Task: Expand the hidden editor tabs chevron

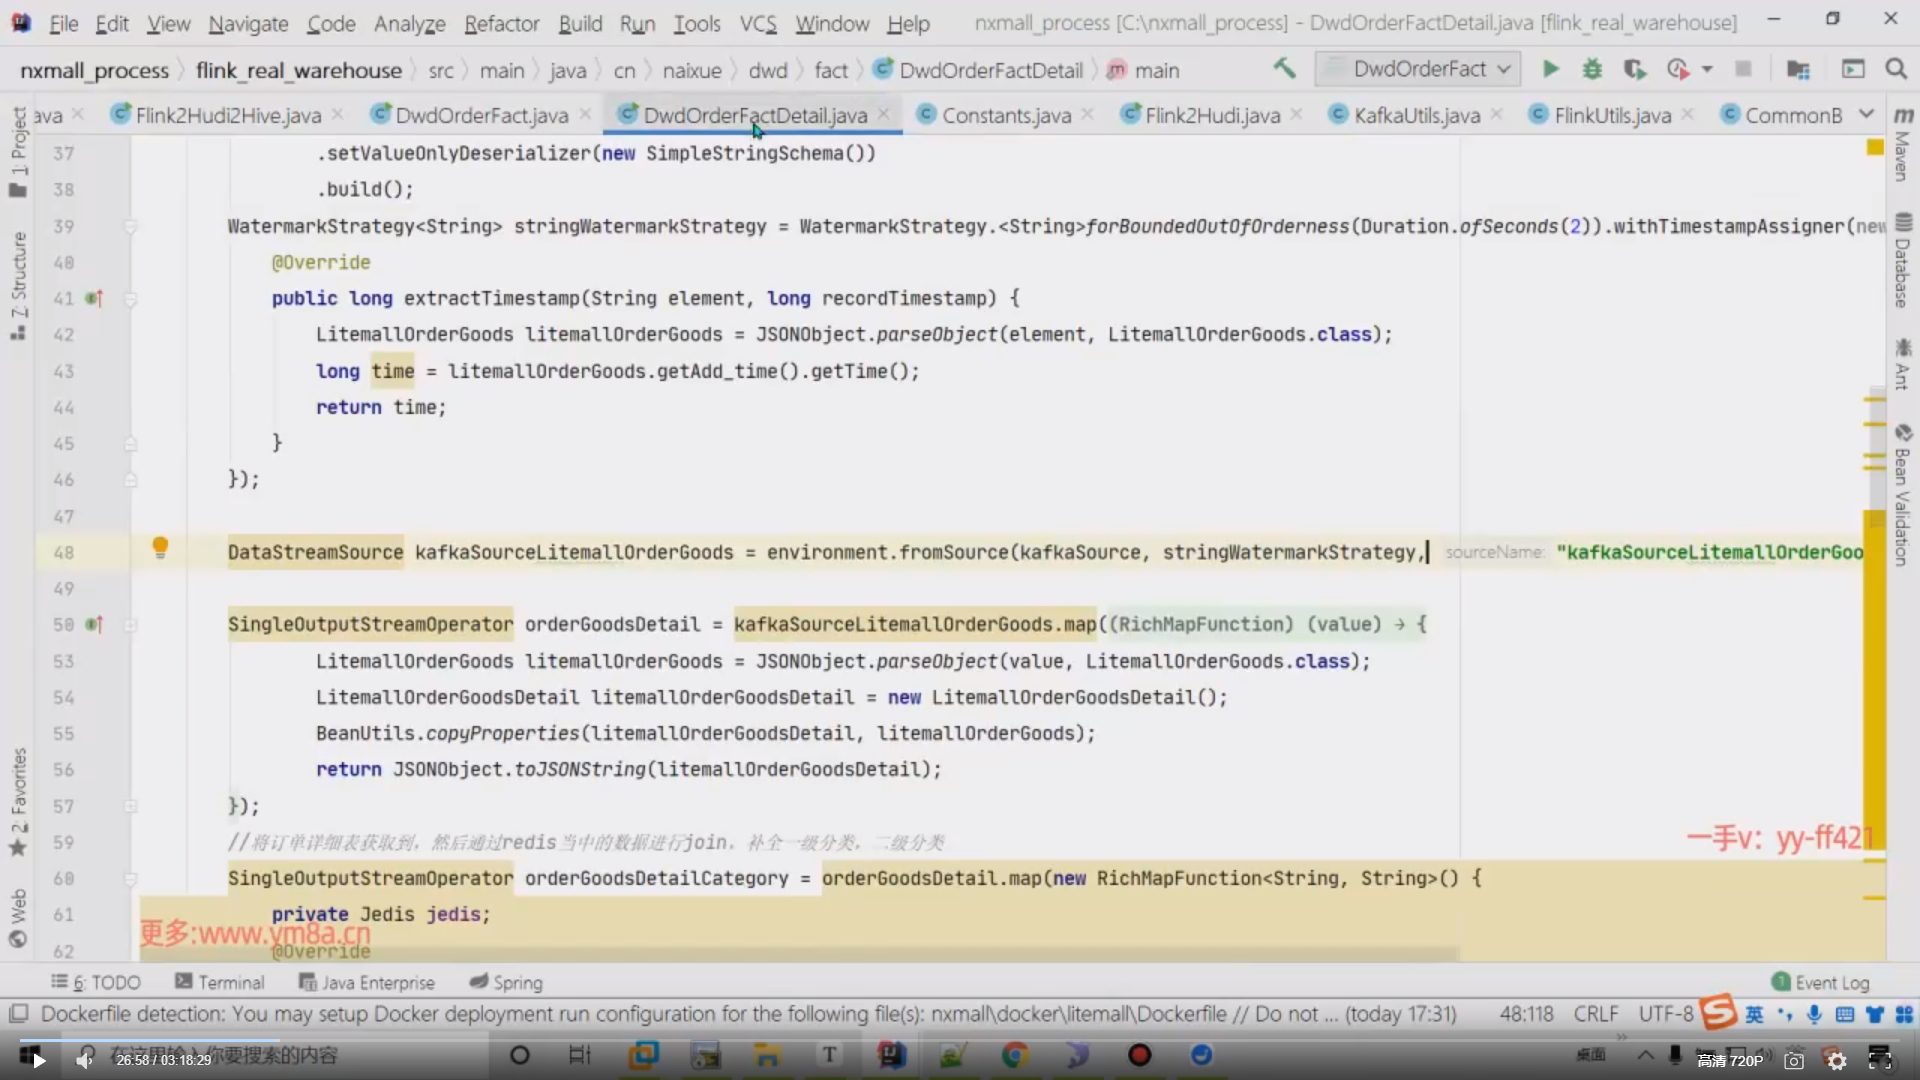Action: tap(1866, 114)
